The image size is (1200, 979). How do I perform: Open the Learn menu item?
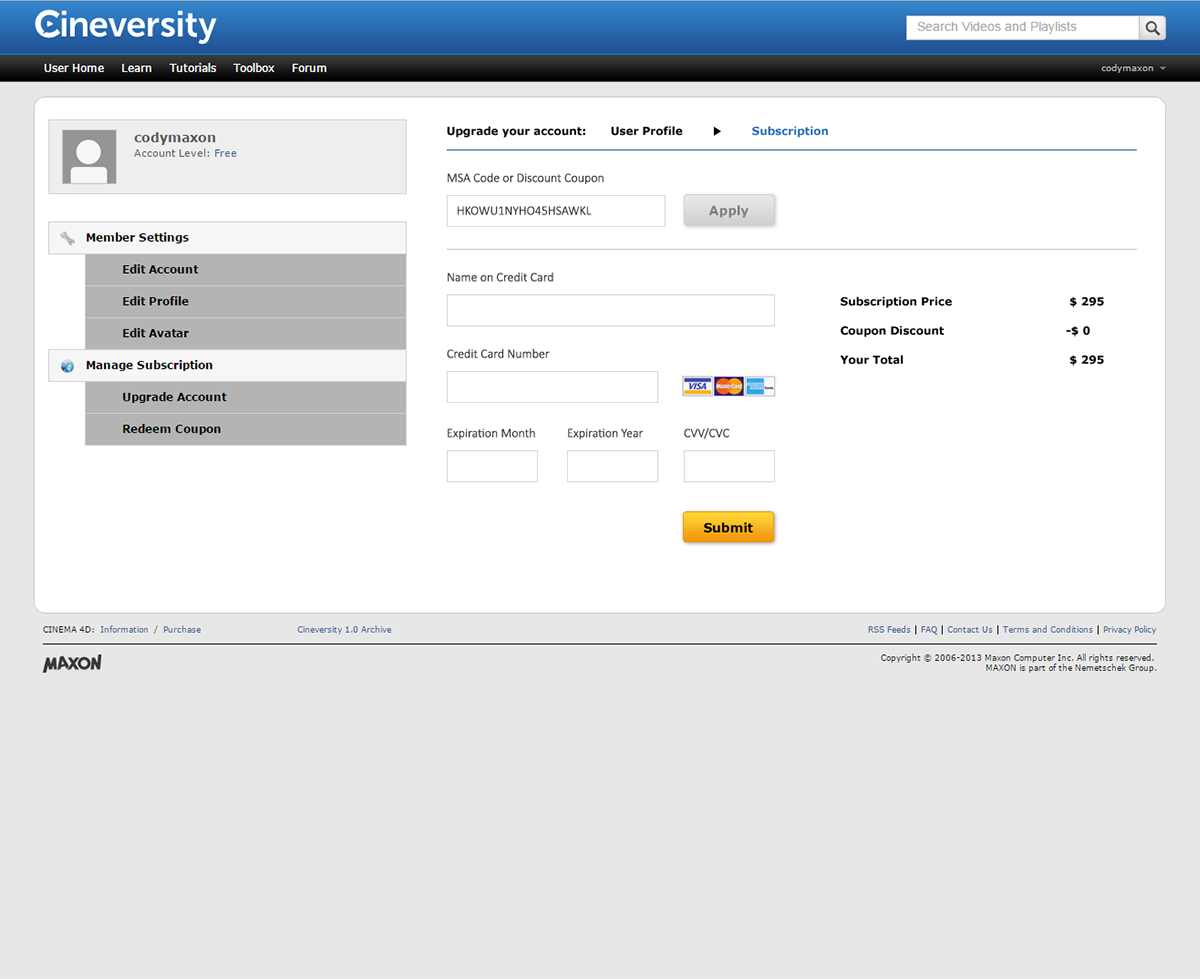pos(136,68)
